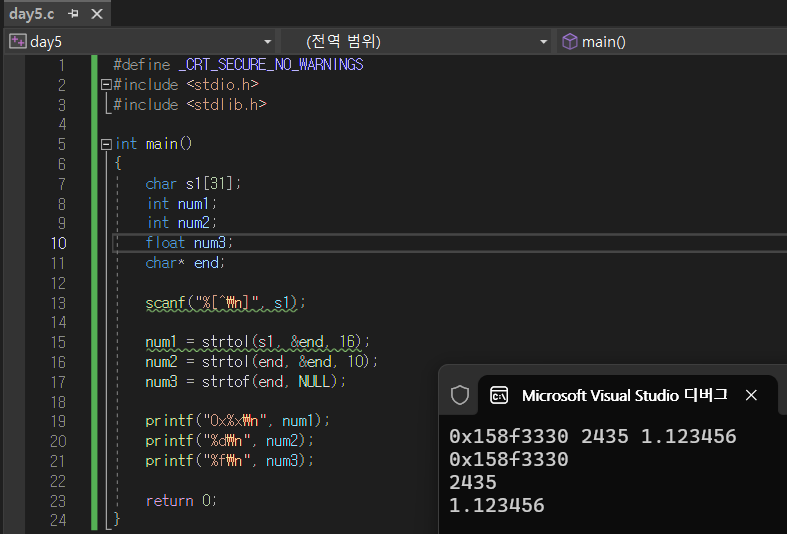Screen dimensions: 787x534
Task: Click the main() cube icon
Action: click(x=570, y=41)
